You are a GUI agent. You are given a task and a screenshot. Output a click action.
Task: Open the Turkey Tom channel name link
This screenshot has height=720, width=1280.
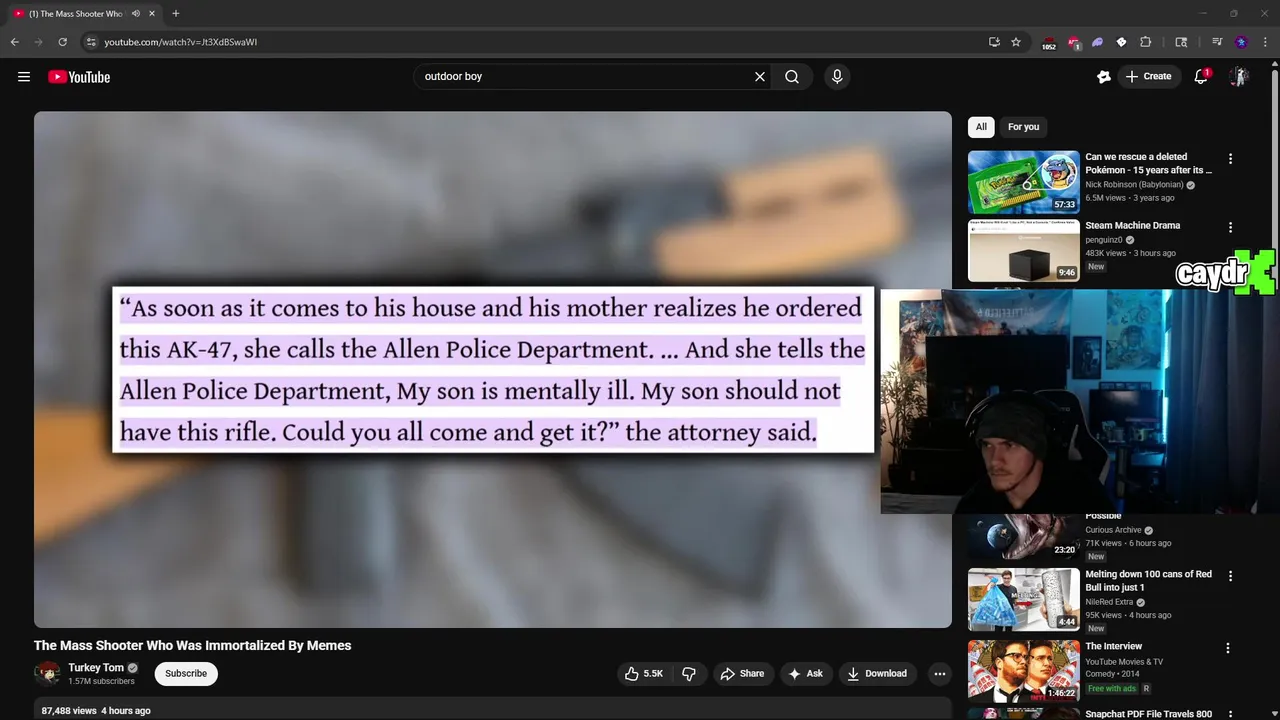(x=96, y=668)
